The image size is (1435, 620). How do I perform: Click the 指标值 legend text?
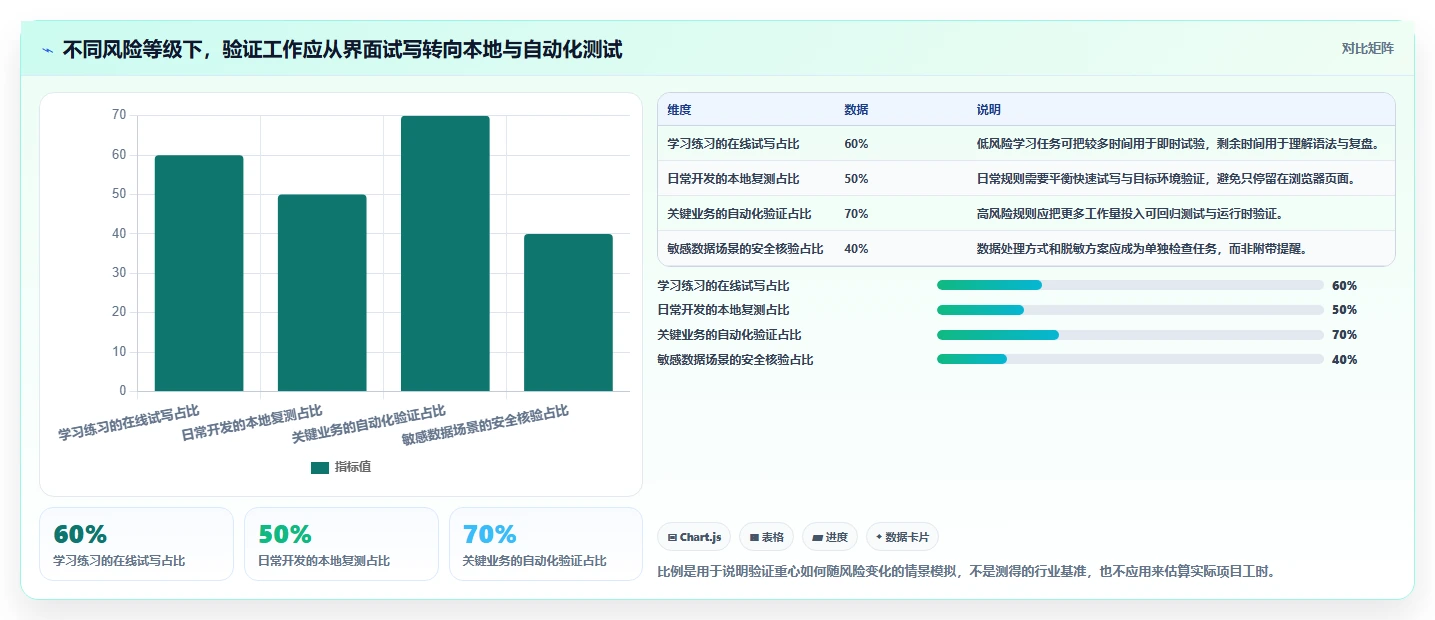pyautogui.click(x=353, y=467)
